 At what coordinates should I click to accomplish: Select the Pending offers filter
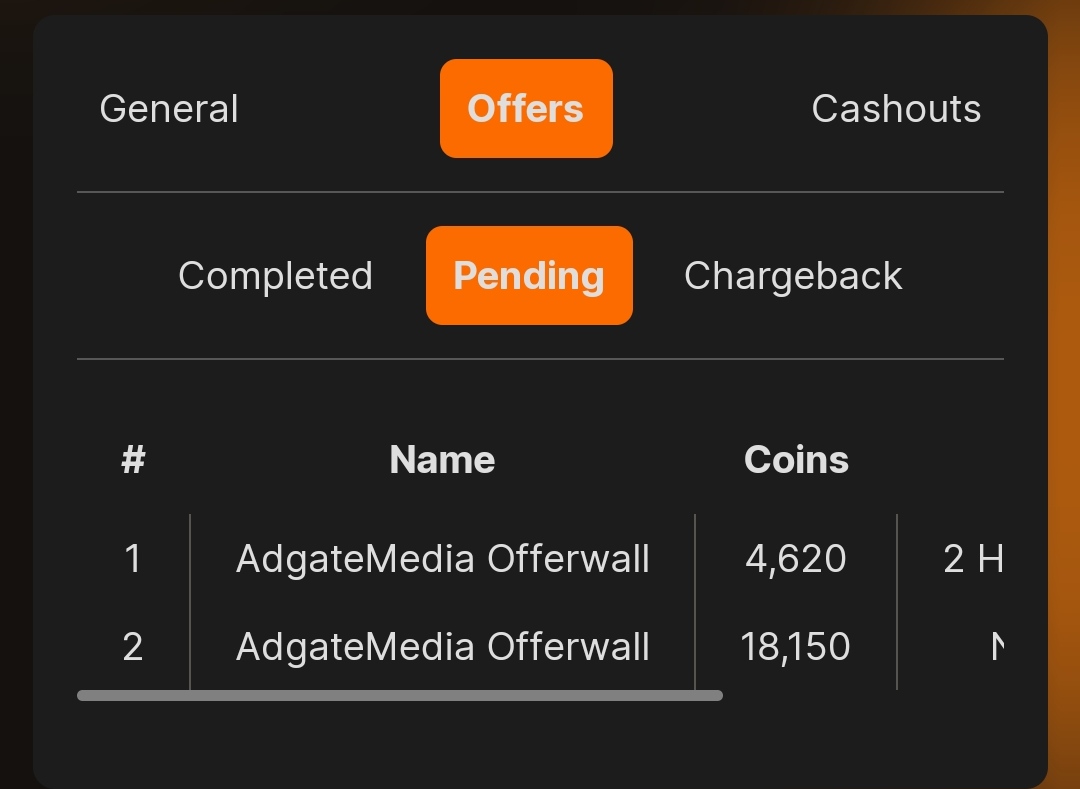tap(529, 276)
